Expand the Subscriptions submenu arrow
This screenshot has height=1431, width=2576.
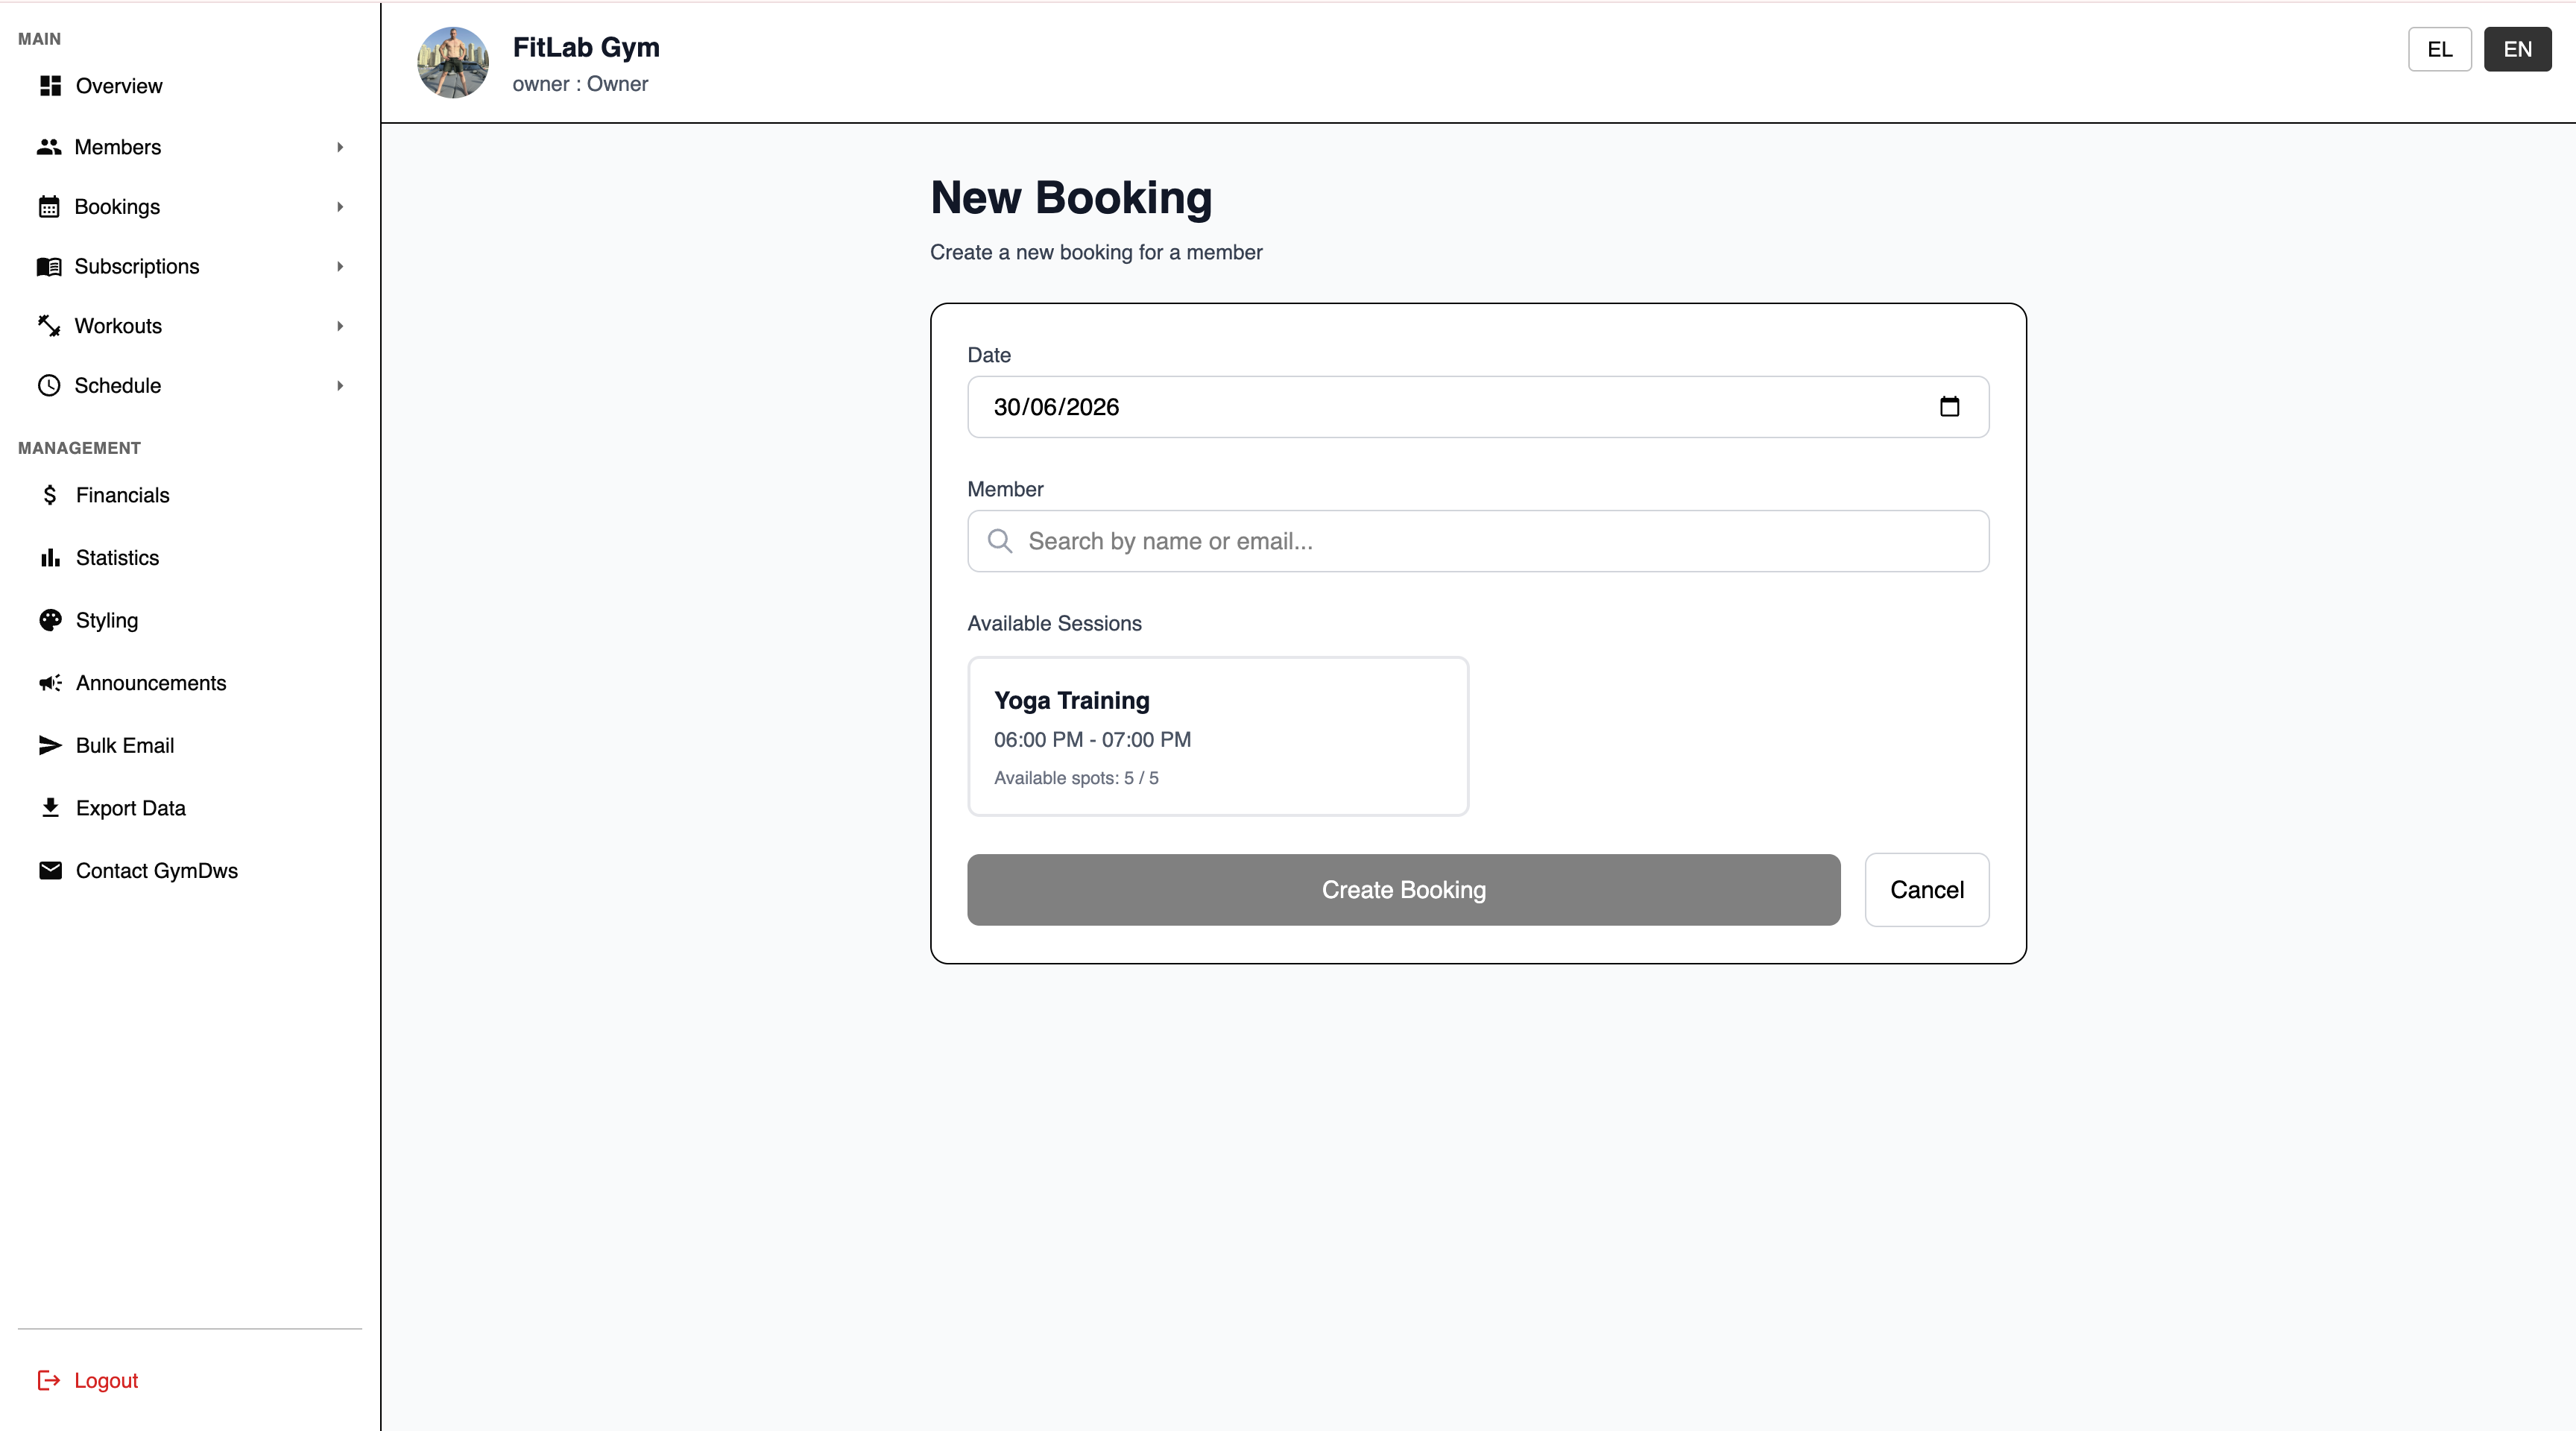click(x=340, y=267)
